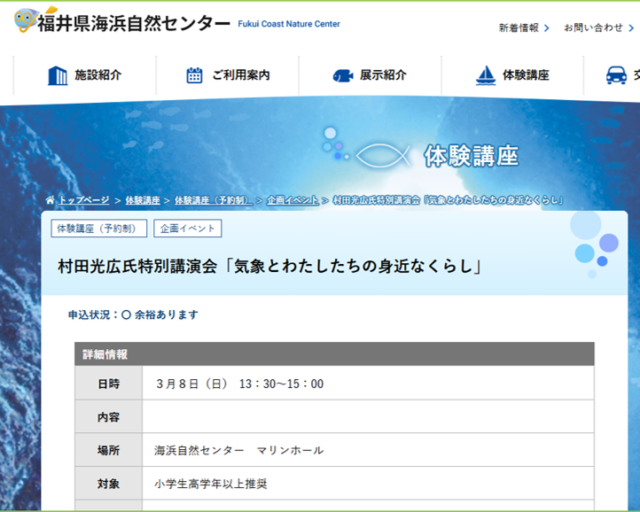Select the 企画イベント category tag

pyautogui.click(x=188, y=229)
